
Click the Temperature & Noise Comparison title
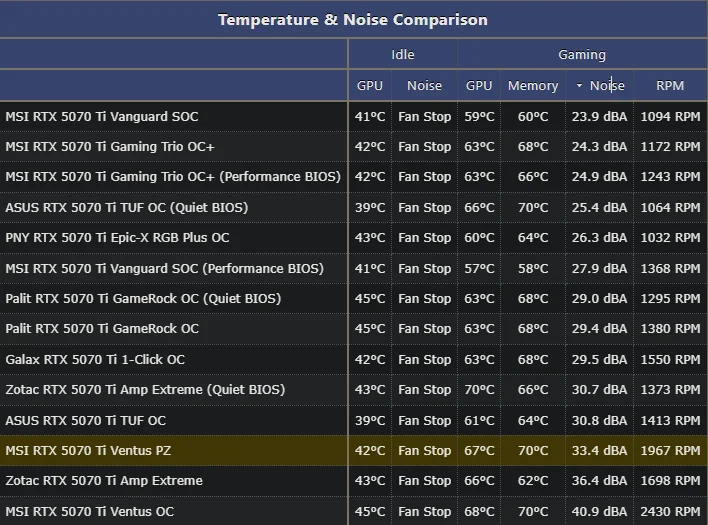click(x=353, y=20)
